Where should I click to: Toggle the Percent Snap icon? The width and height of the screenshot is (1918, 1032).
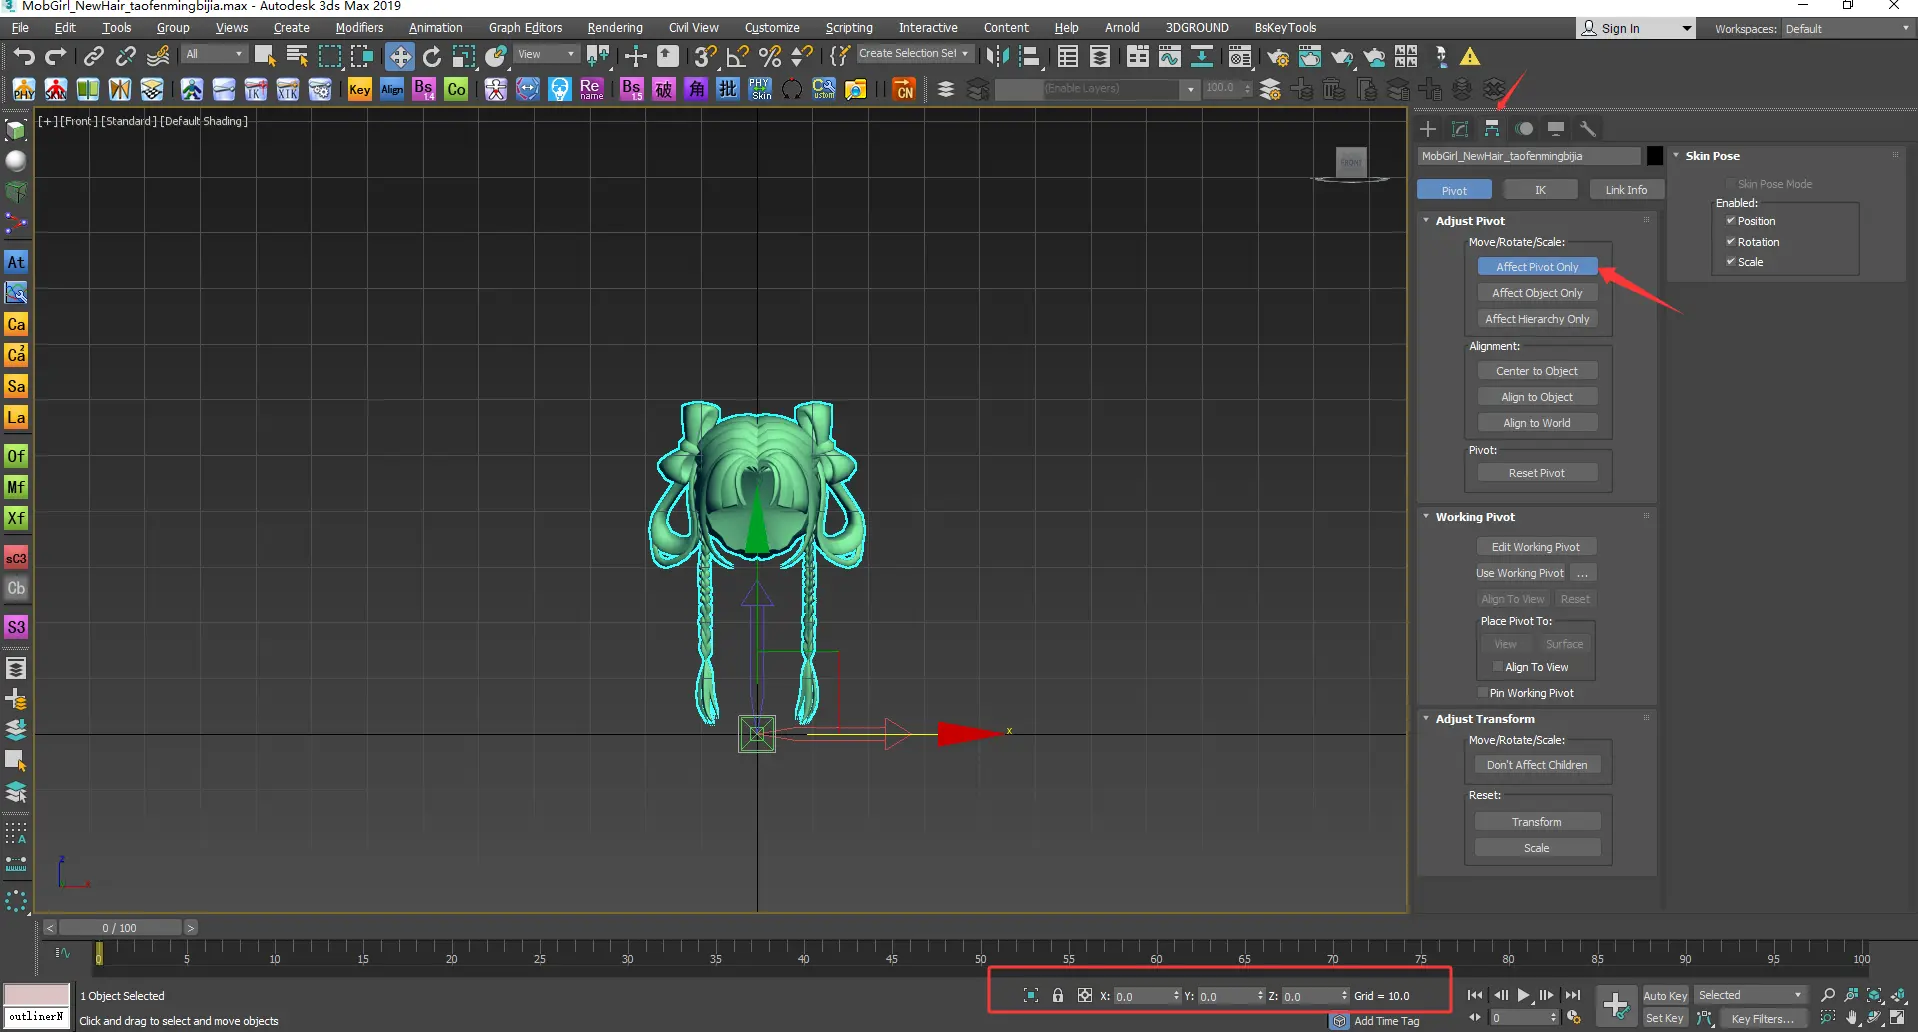coord(770,56)
